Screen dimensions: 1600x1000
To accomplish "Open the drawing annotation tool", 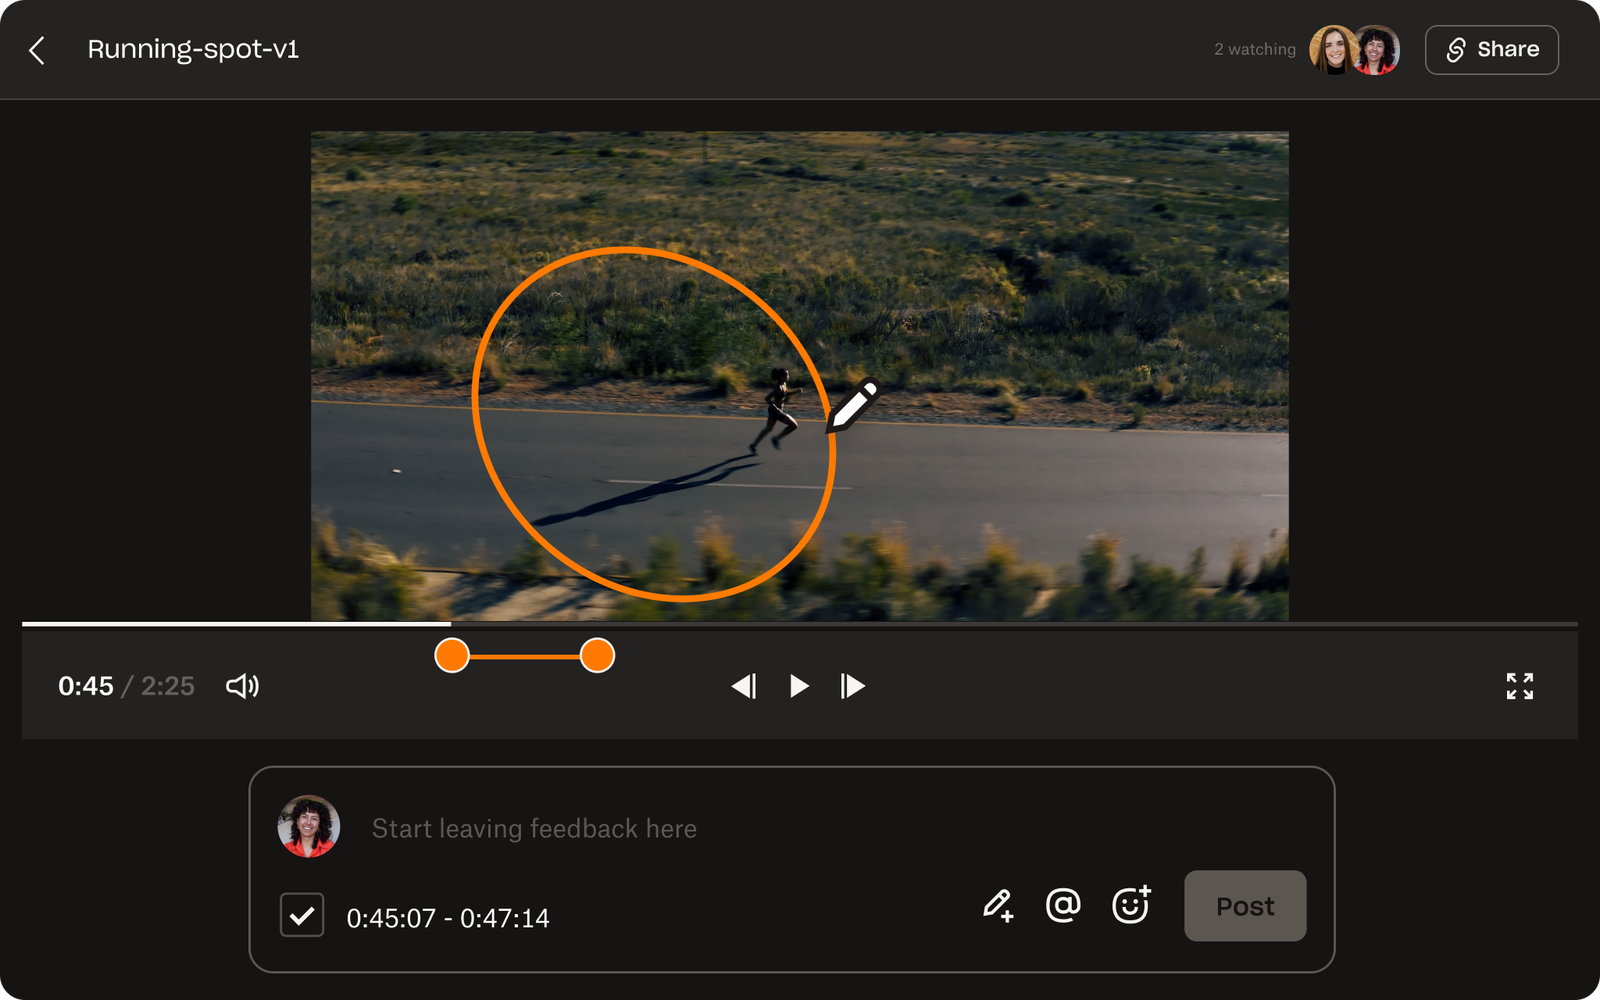I will click(999, 905).
